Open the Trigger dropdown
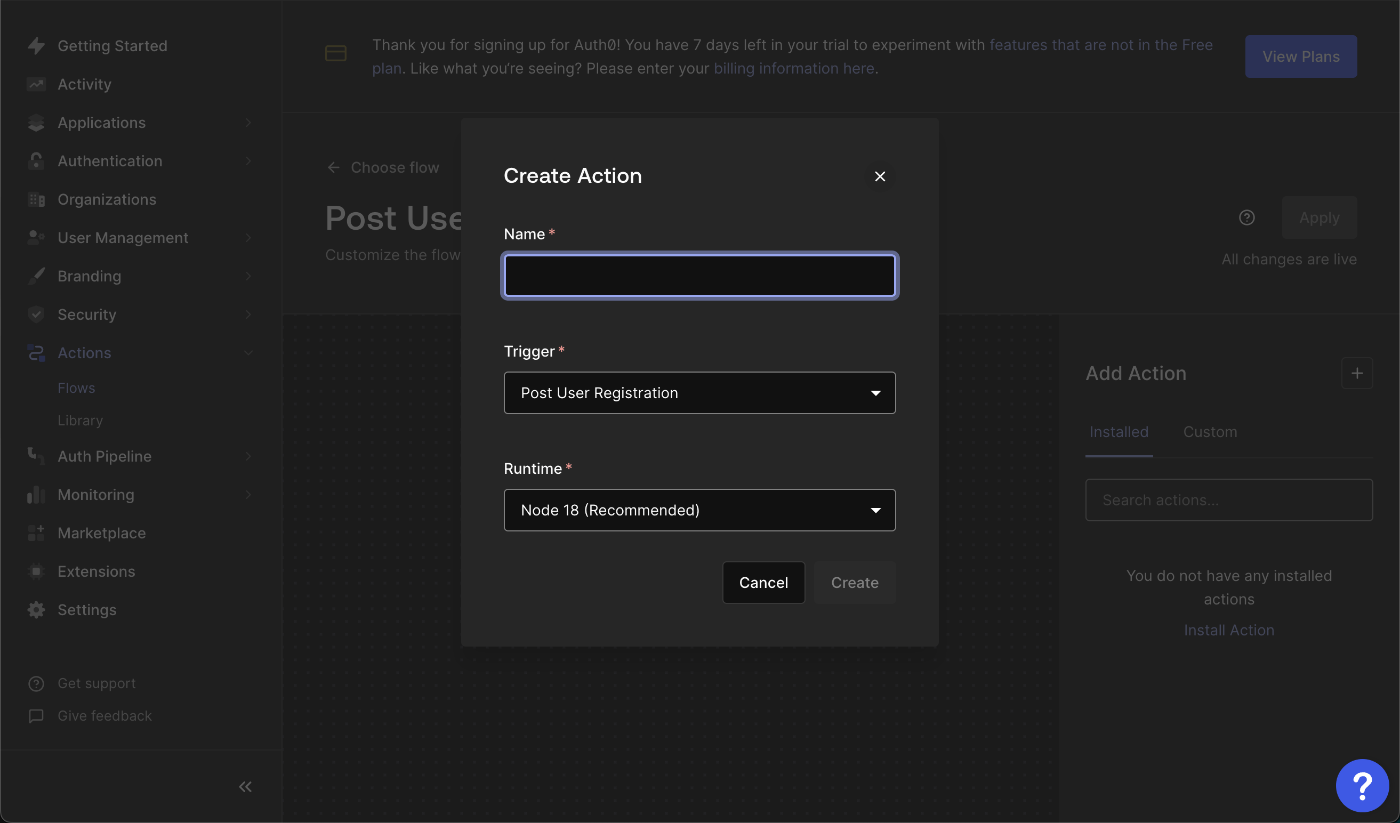This screenshot has width=1400, height=823. [700, 393]
